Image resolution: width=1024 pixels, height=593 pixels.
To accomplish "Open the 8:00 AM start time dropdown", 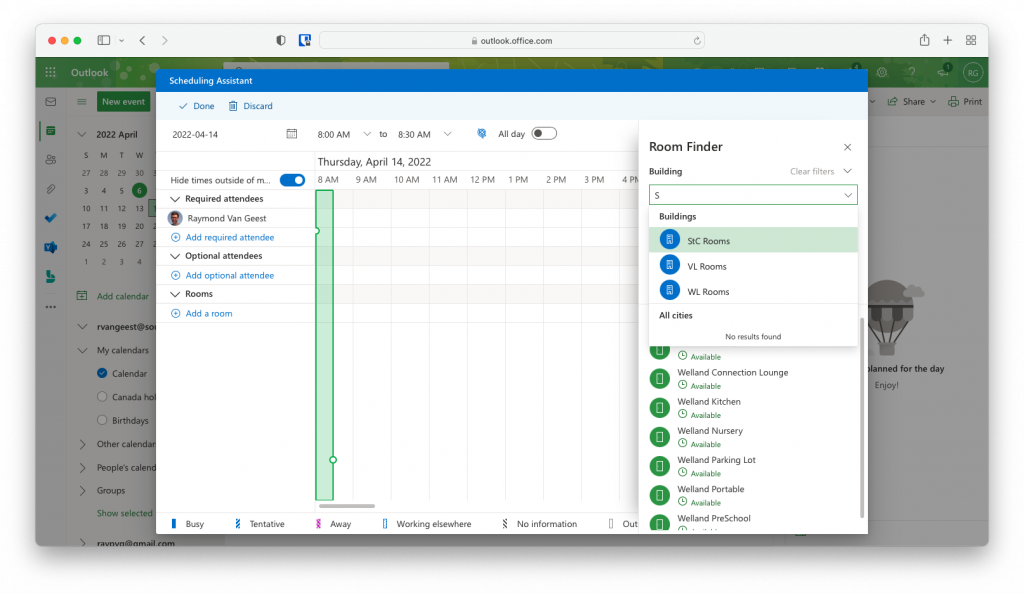I will pyautogui.click(x=367, y=134).
